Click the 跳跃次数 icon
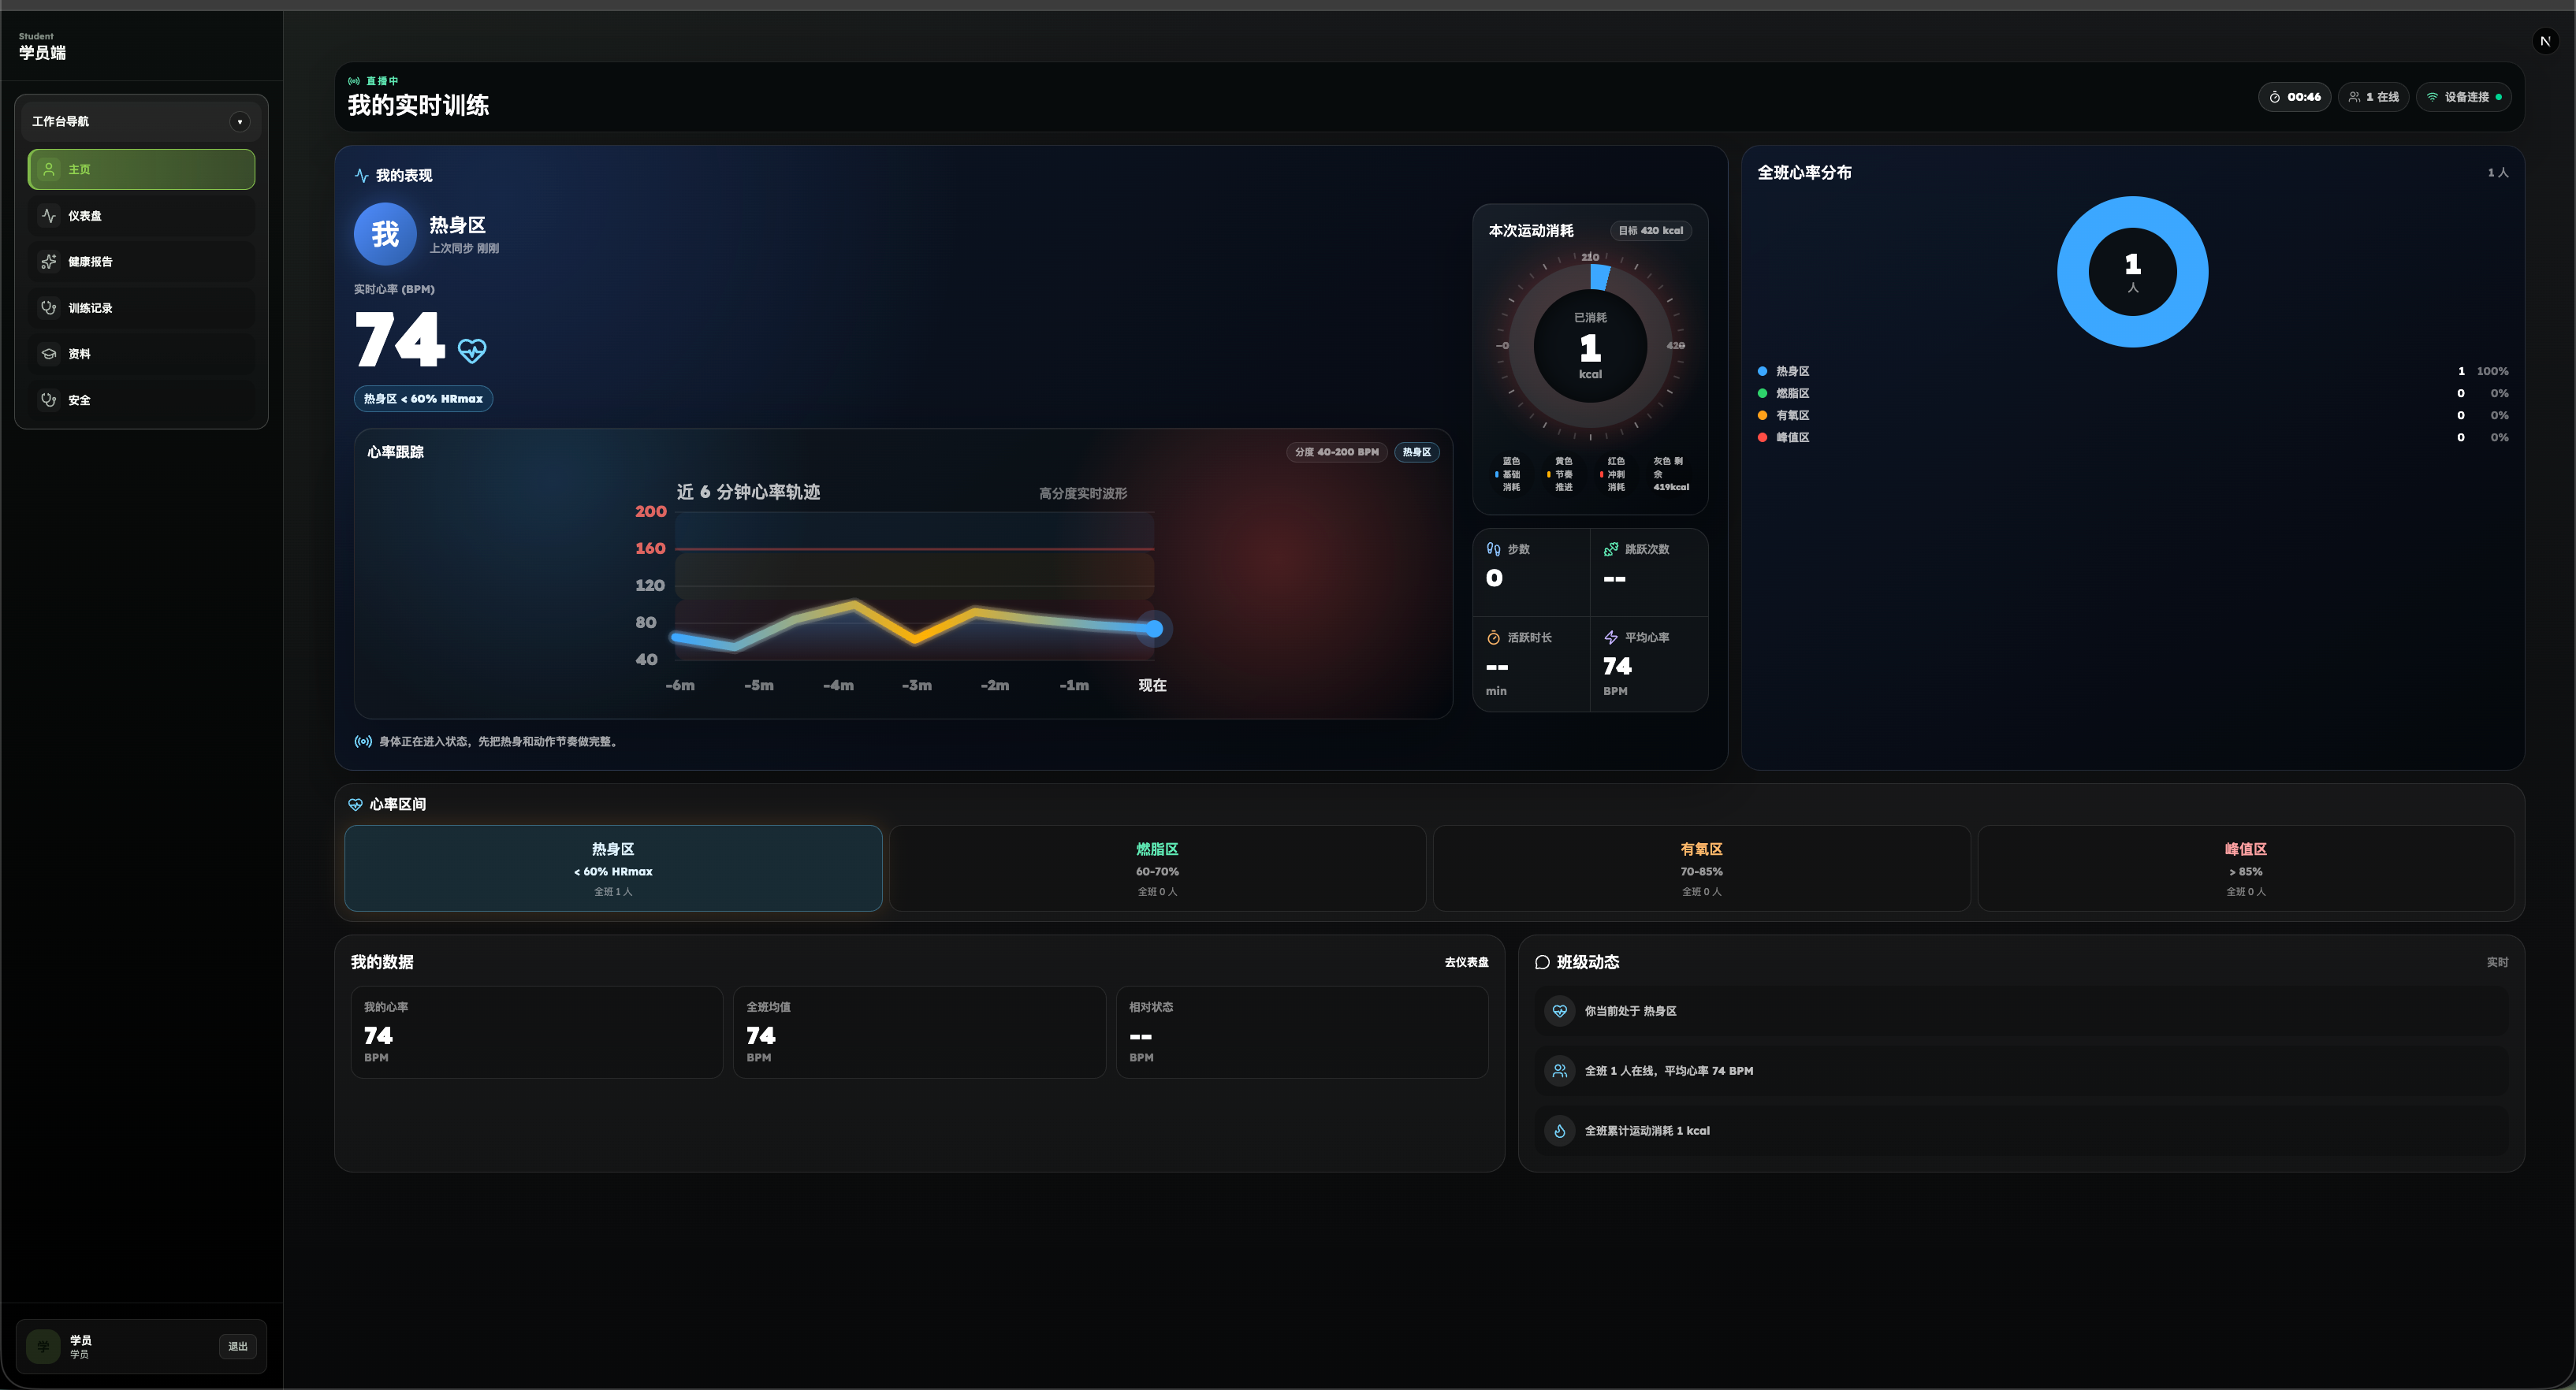 (1610, 549)
